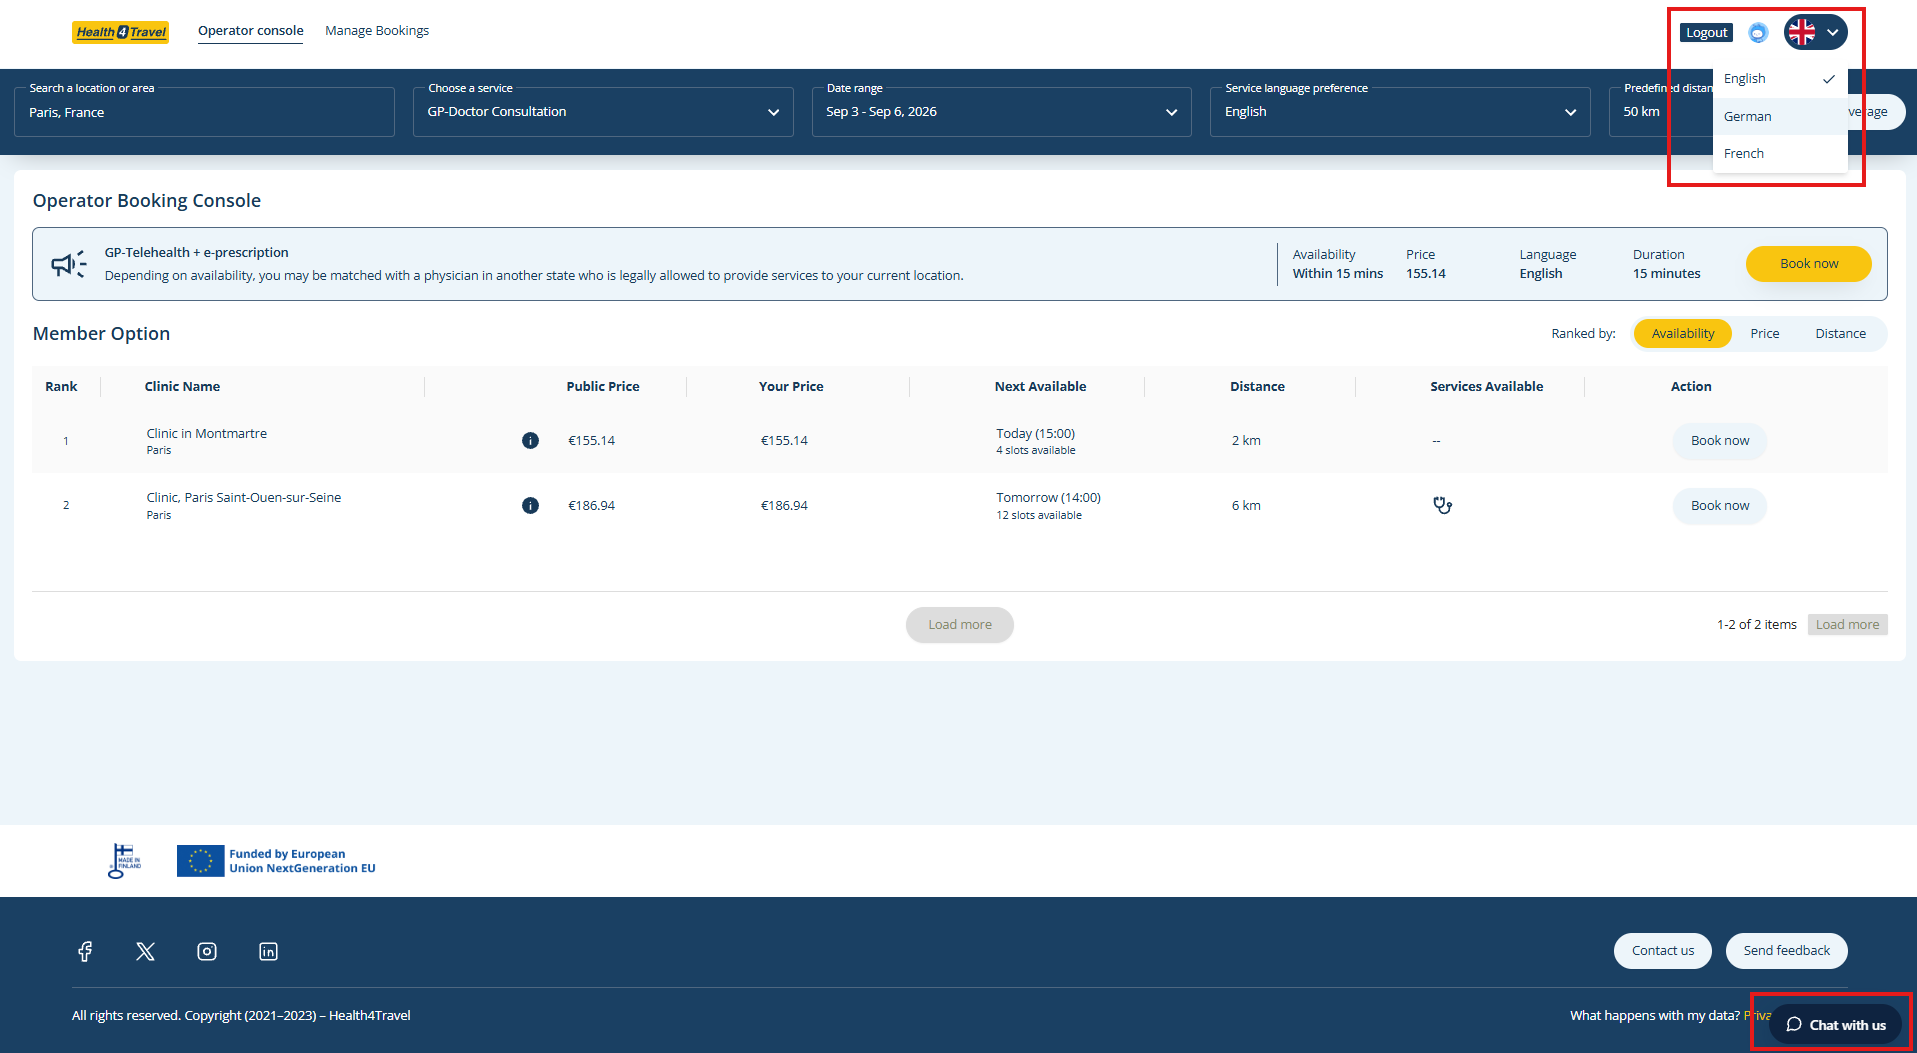This screenshot has width=1917, height=1053.
Task: Open the X (Twitter) icon
Action: click(x=146, y=951)
